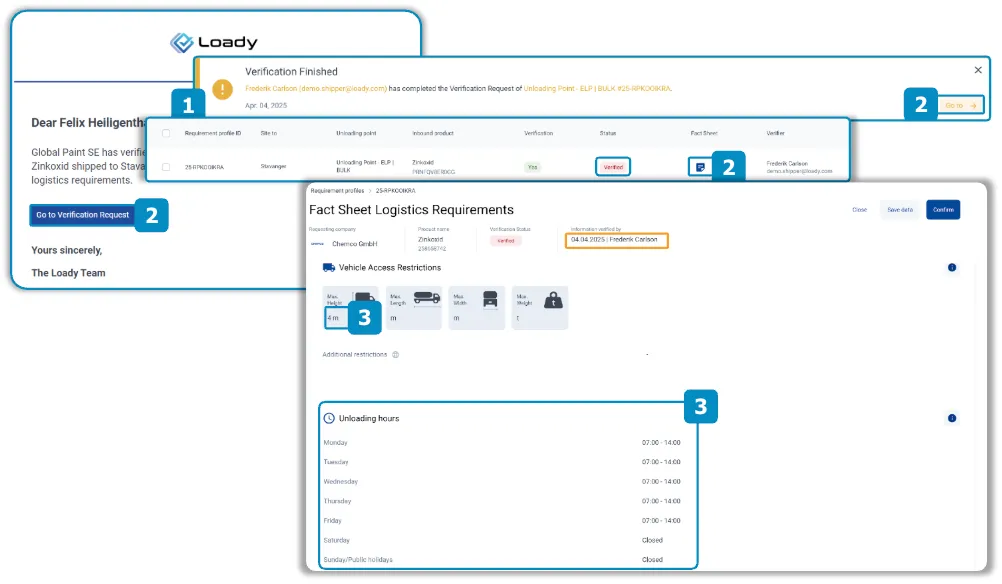Click the Confirm button on Fact Sheet
1002x584 pixels.
(x=943, y=210)
